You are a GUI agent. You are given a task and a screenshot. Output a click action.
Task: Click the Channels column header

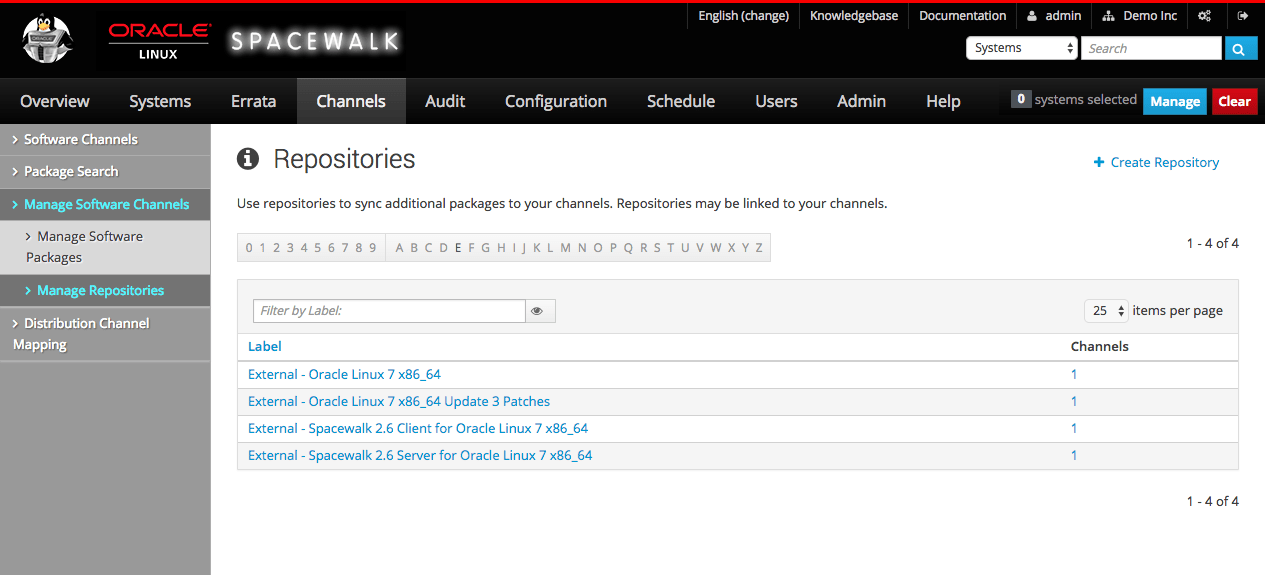pyautogui.click(x=1100, y=346)
